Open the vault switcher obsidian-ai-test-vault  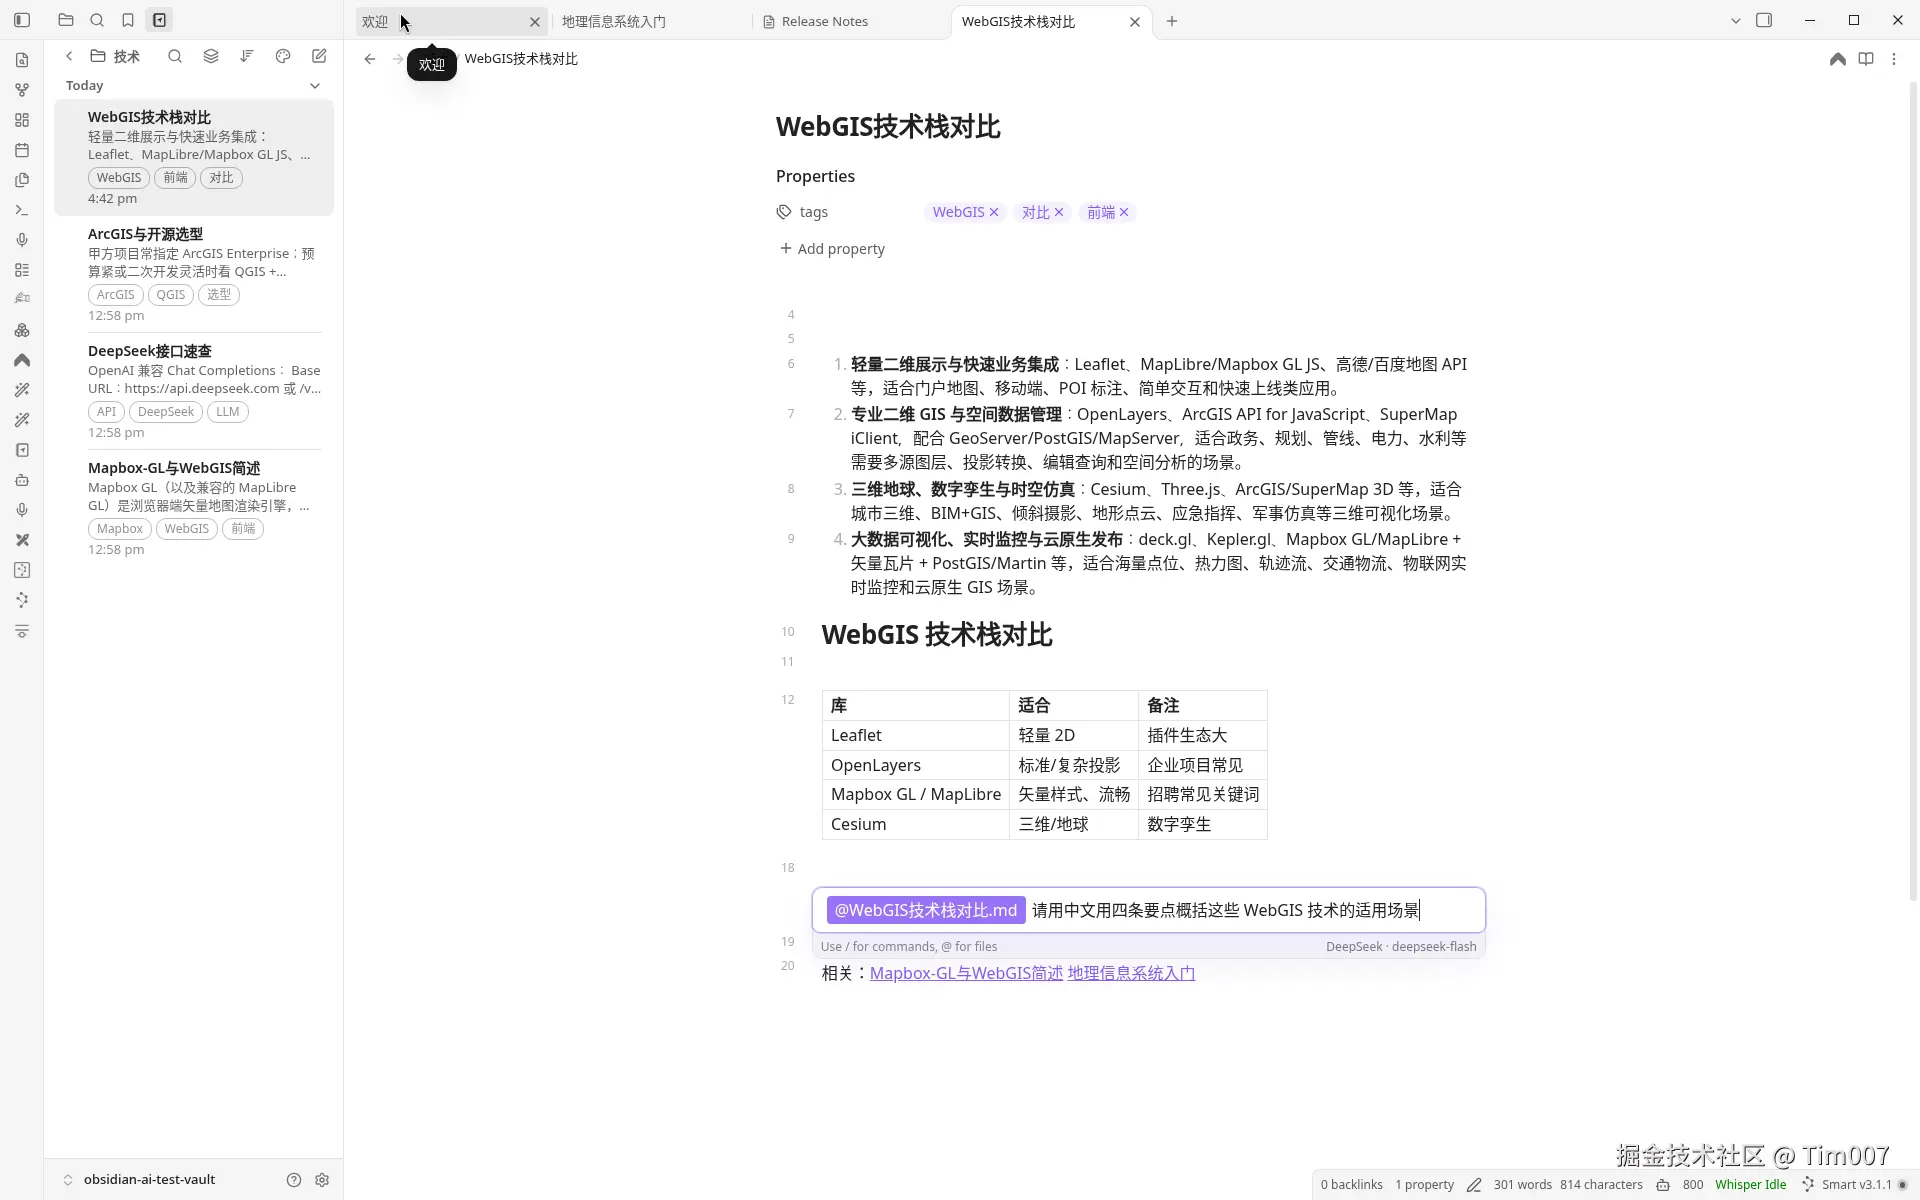pyautogui.click(x=140, y=1180)
